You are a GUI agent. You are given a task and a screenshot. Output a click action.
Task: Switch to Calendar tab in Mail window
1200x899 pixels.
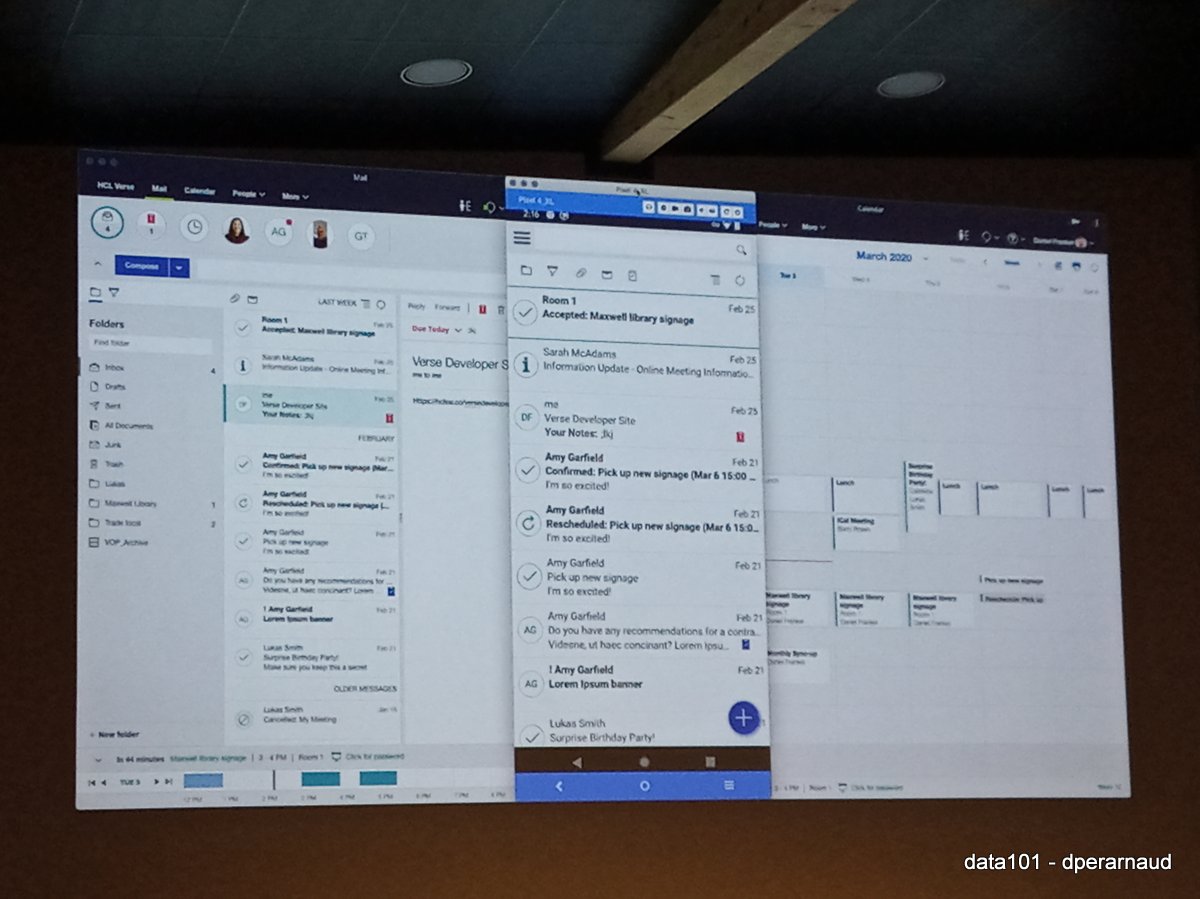pos(199,190)
